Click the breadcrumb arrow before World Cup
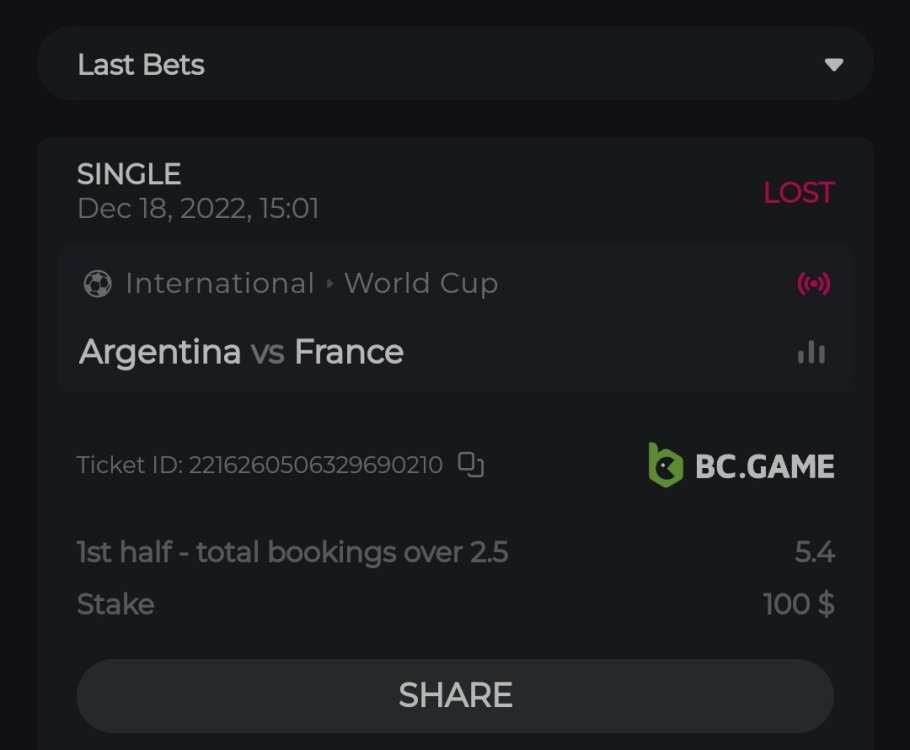The image size is (910, 750). [x=330, y=284]
